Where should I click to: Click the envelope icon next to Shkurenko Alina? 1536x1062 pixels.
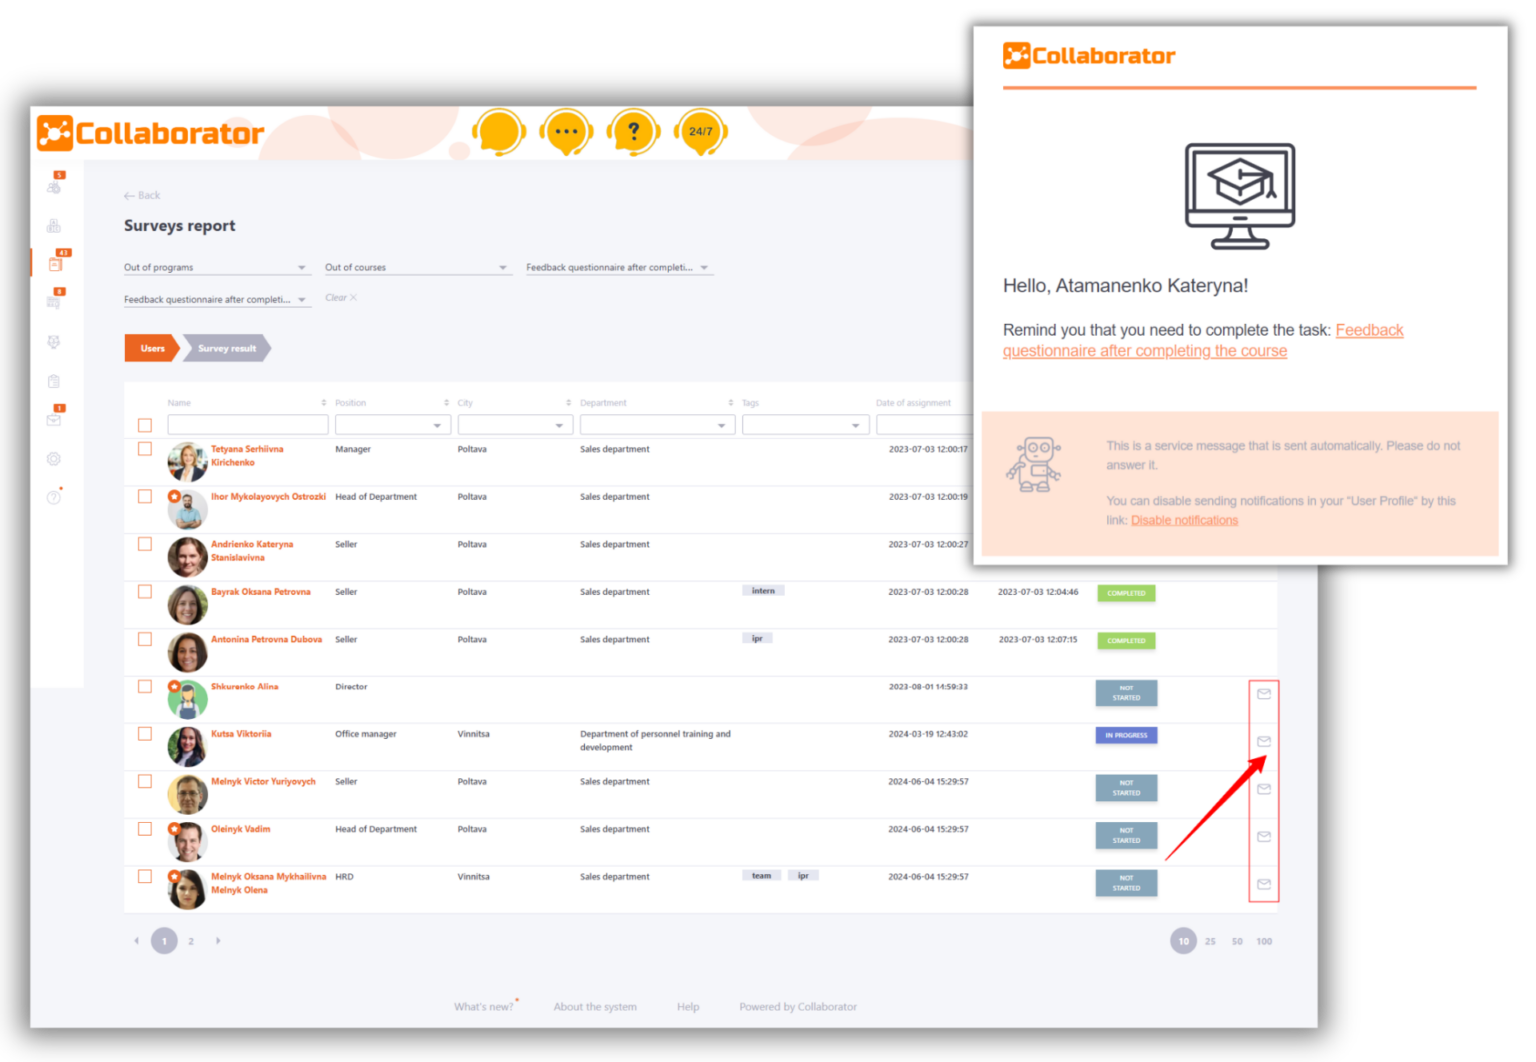1263,693
